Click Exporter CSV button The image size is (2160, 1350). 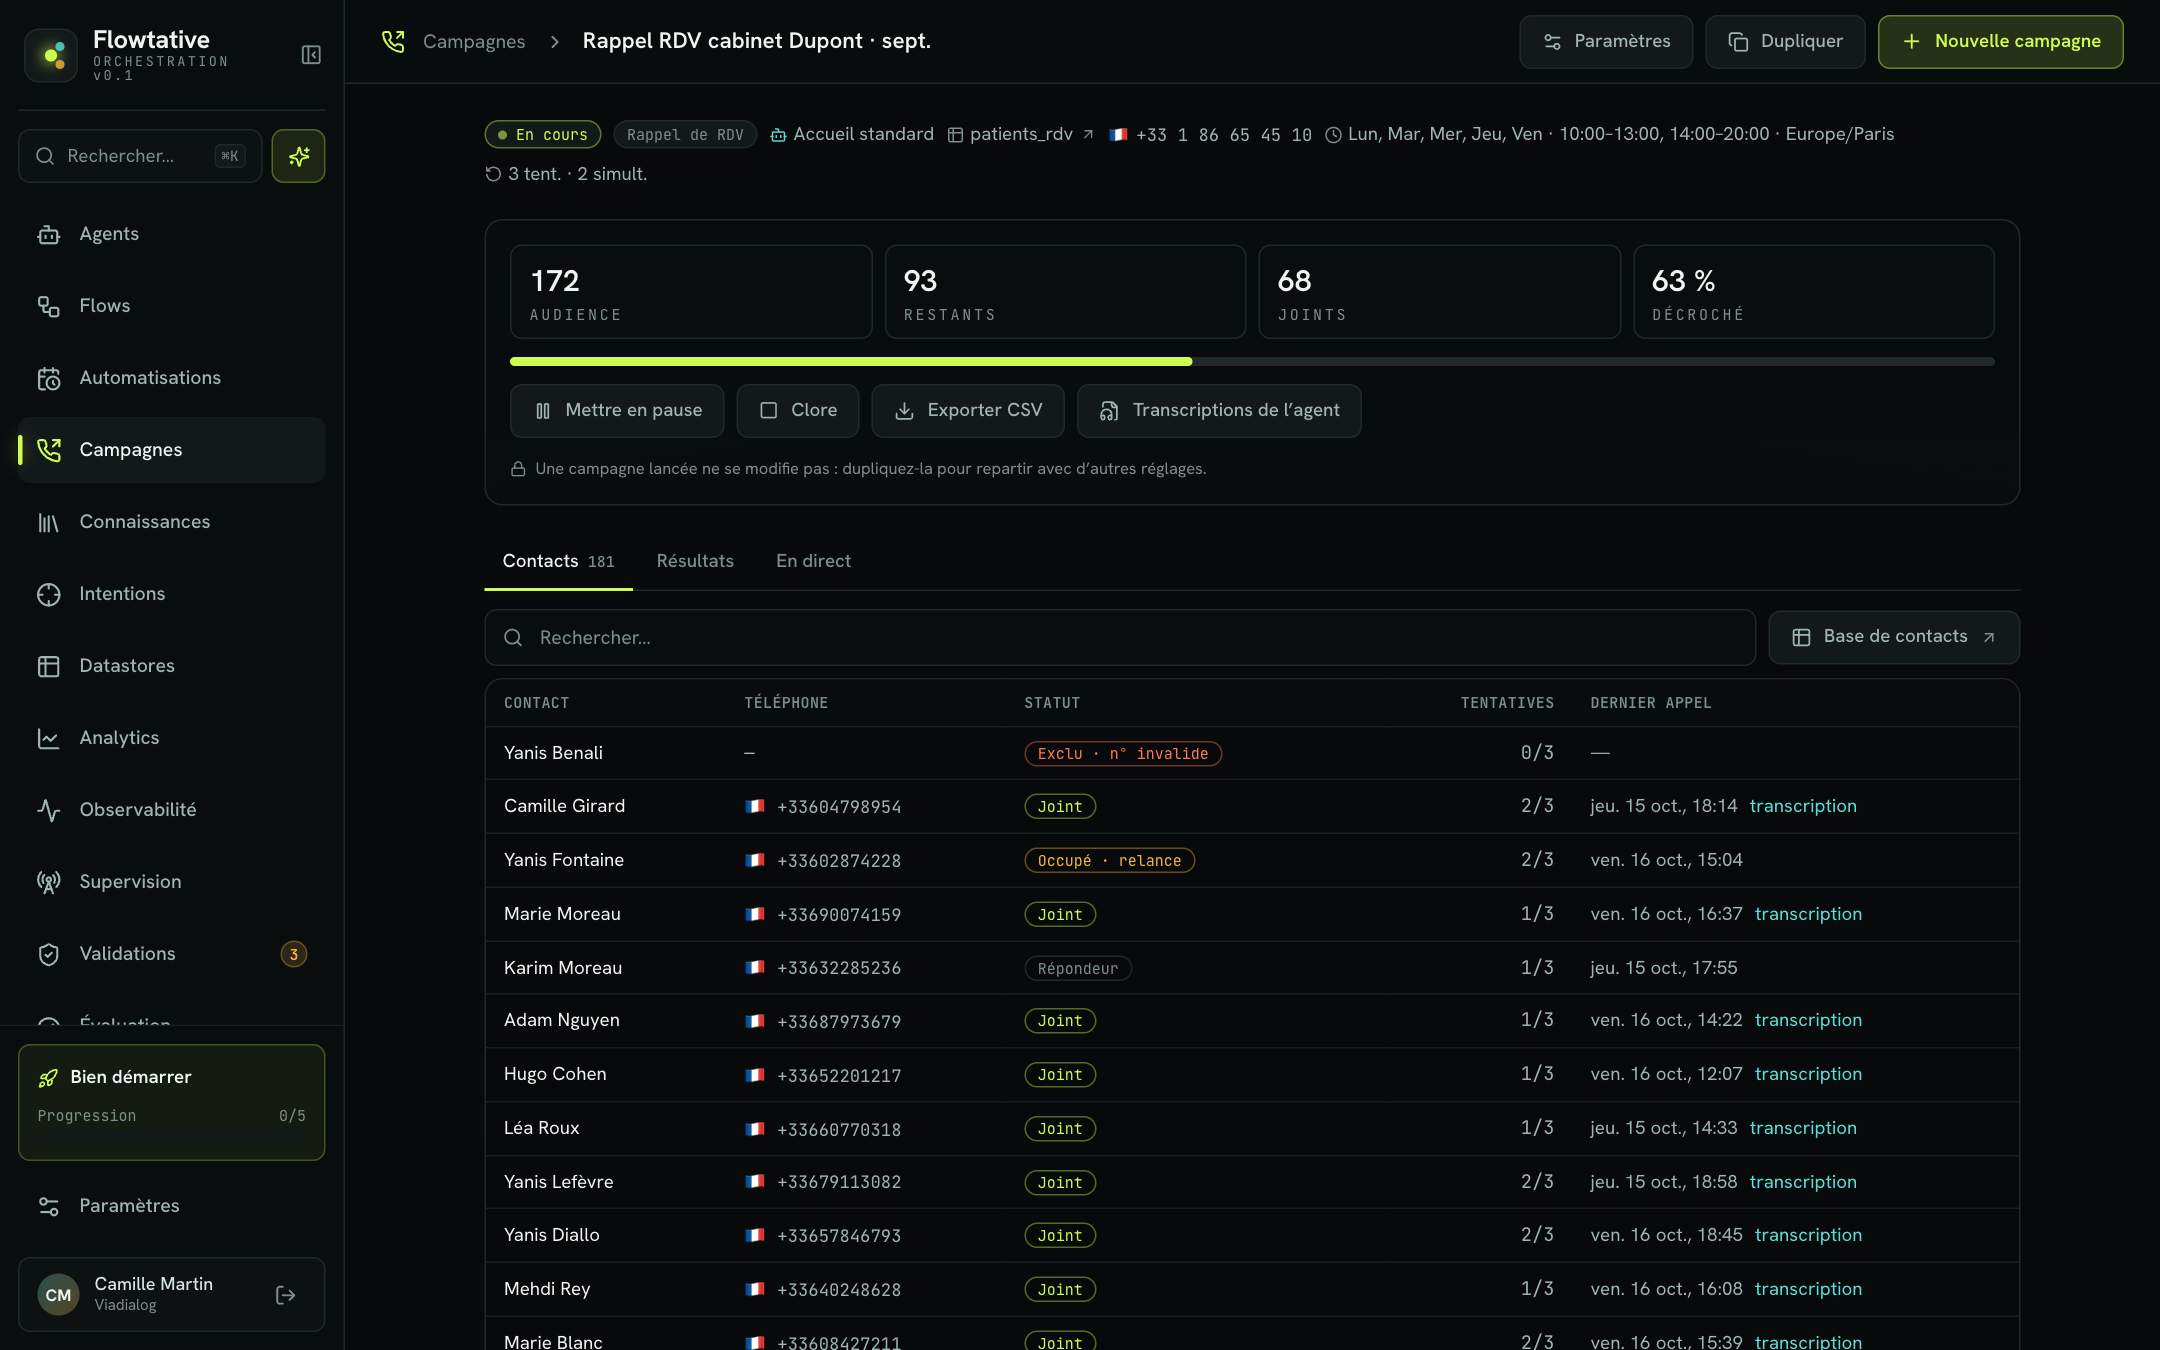coord(968,411)
